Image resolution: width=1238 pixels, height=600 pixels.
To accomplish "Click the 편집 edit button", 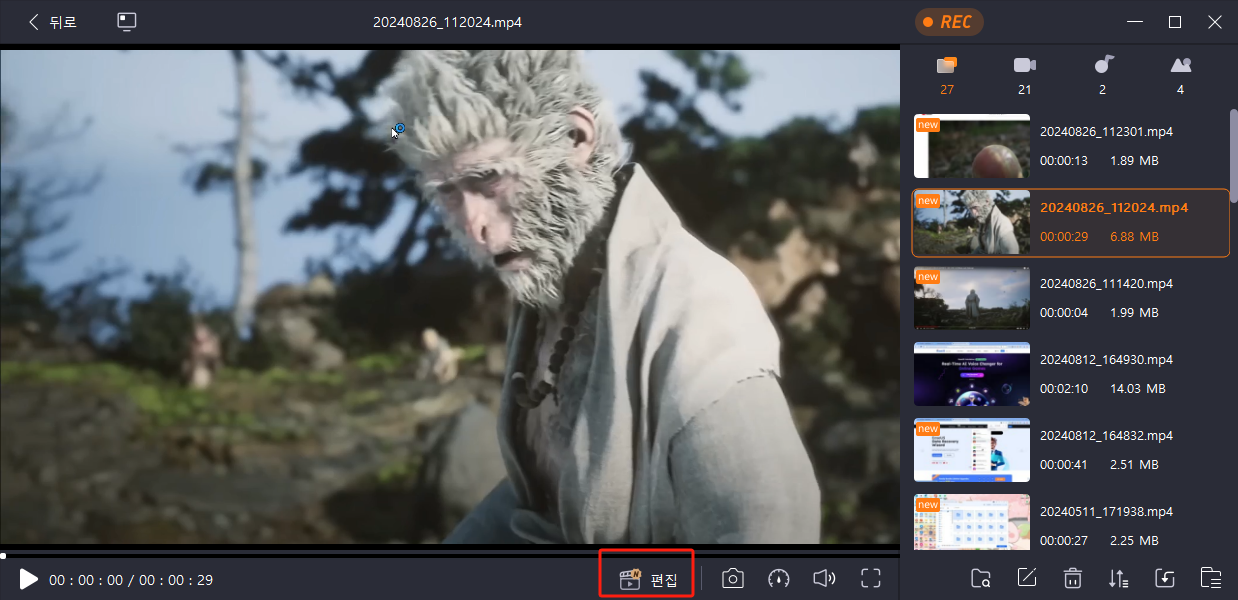I will [x=648, y=580].
